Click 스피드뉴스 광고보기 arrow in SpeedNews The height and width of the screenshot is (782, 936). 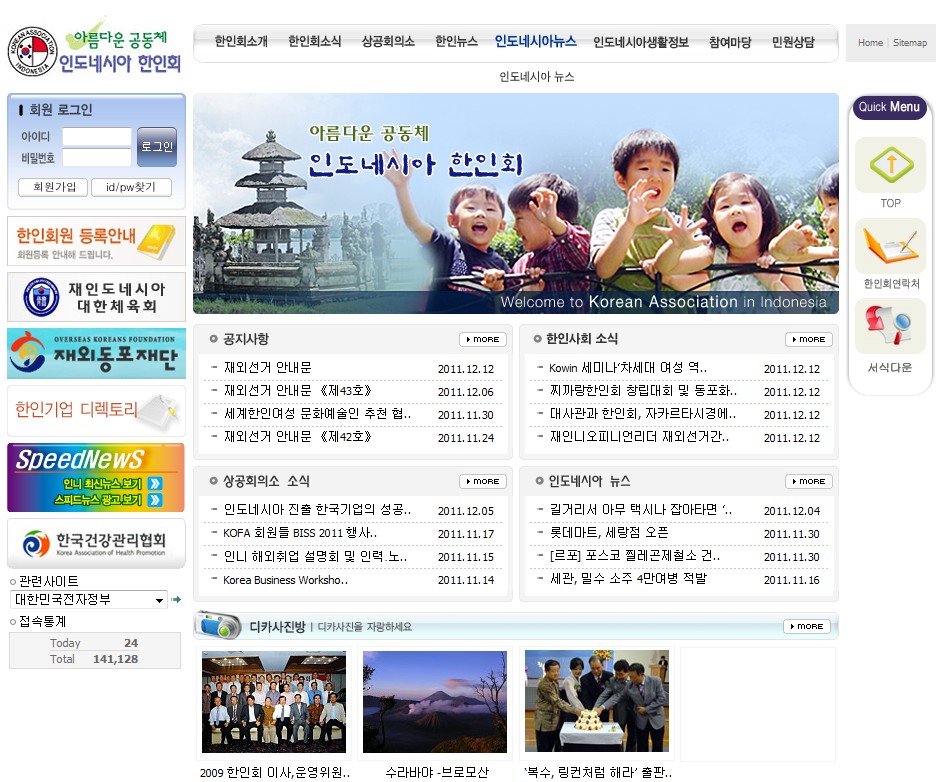(x=155, y=499)
